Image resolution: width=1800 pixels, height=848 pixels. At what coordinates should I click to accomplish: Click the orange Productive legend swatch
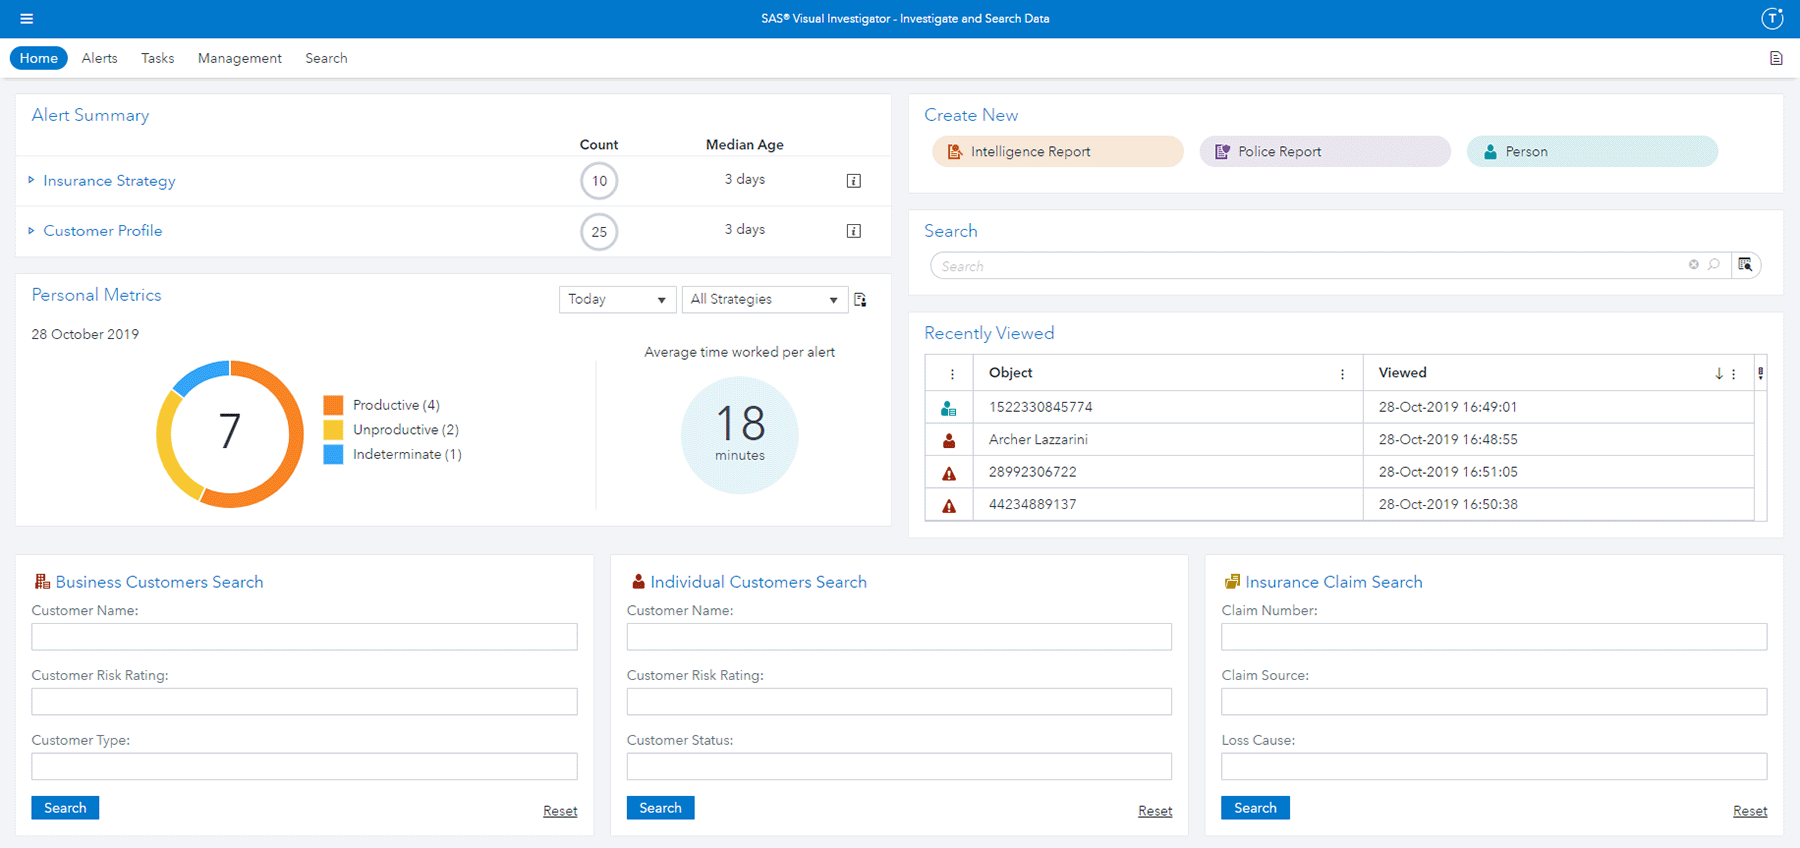click(x=333, y=405)
